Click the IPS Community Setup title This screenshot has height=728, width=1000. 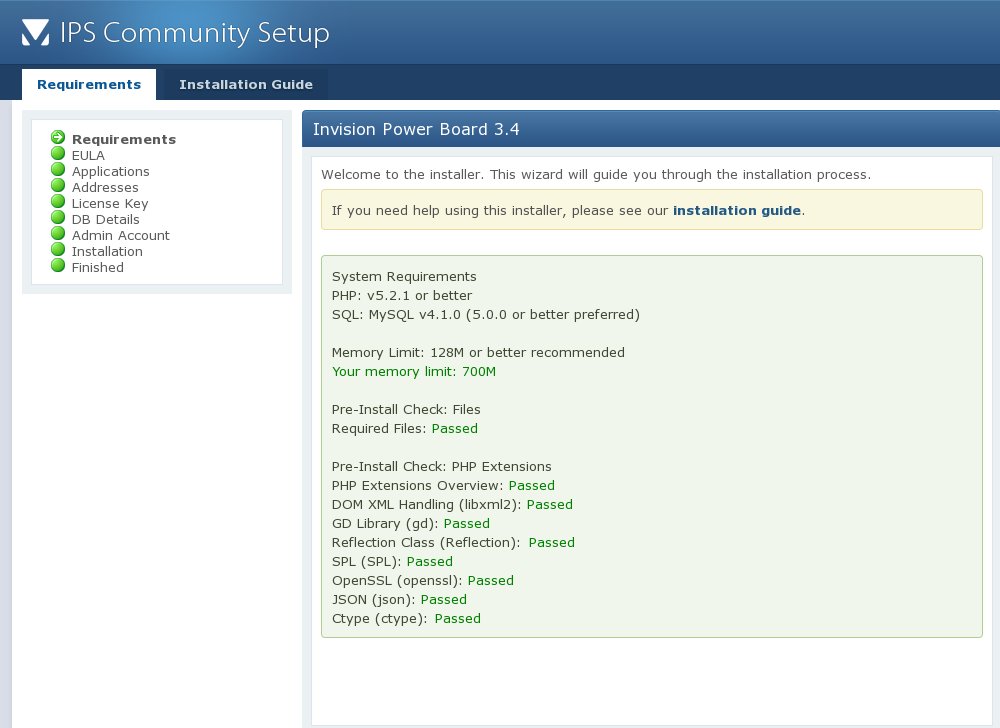pyautogui.click(x=195, y=33)
